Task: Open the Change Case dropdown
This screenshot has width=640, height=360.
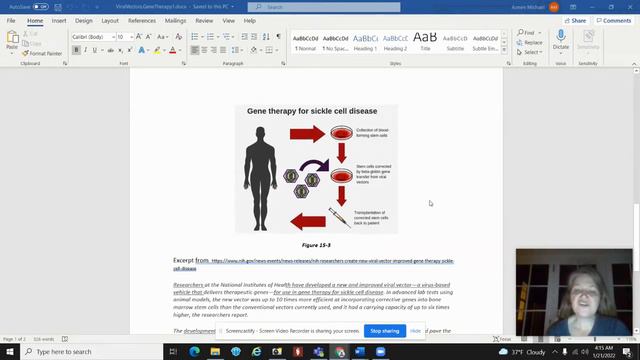Action: (x=162, y=37)
